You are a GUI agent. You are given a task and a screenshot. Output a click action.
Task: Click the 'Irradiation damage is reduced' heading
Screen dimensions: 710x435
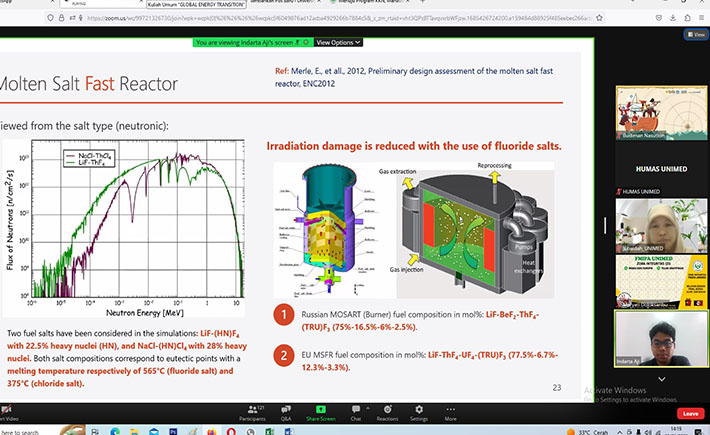[413, 146]
